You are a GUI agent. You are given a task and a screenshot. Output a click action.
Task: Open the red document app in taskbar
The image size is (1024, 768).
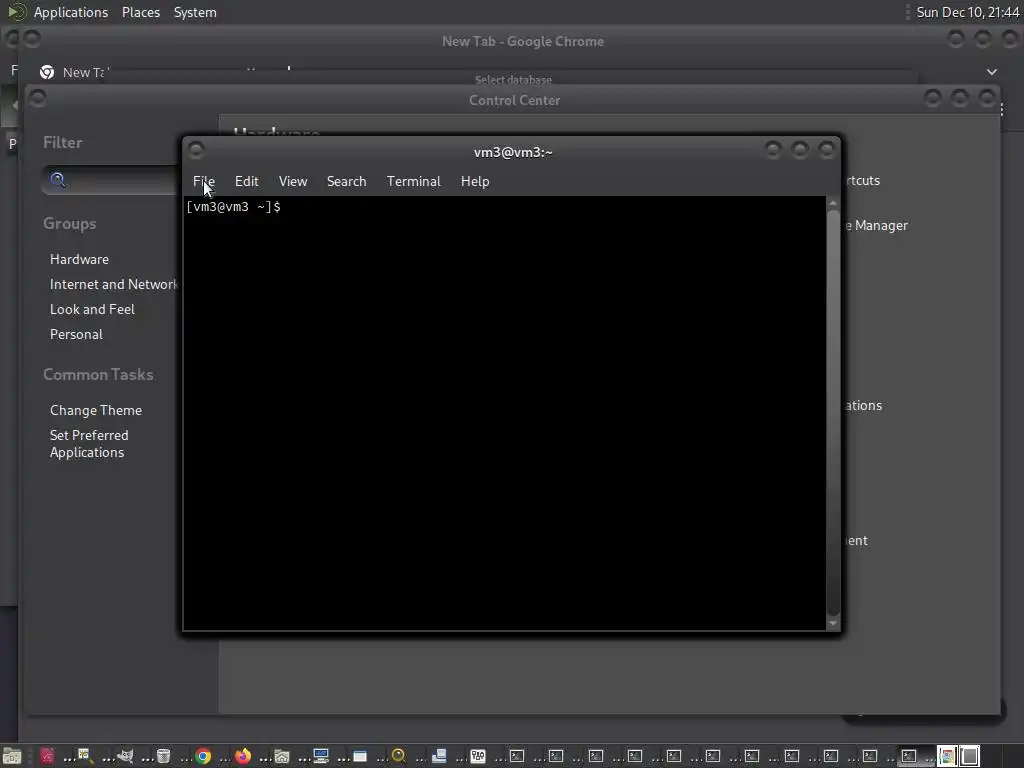point(47,756)
